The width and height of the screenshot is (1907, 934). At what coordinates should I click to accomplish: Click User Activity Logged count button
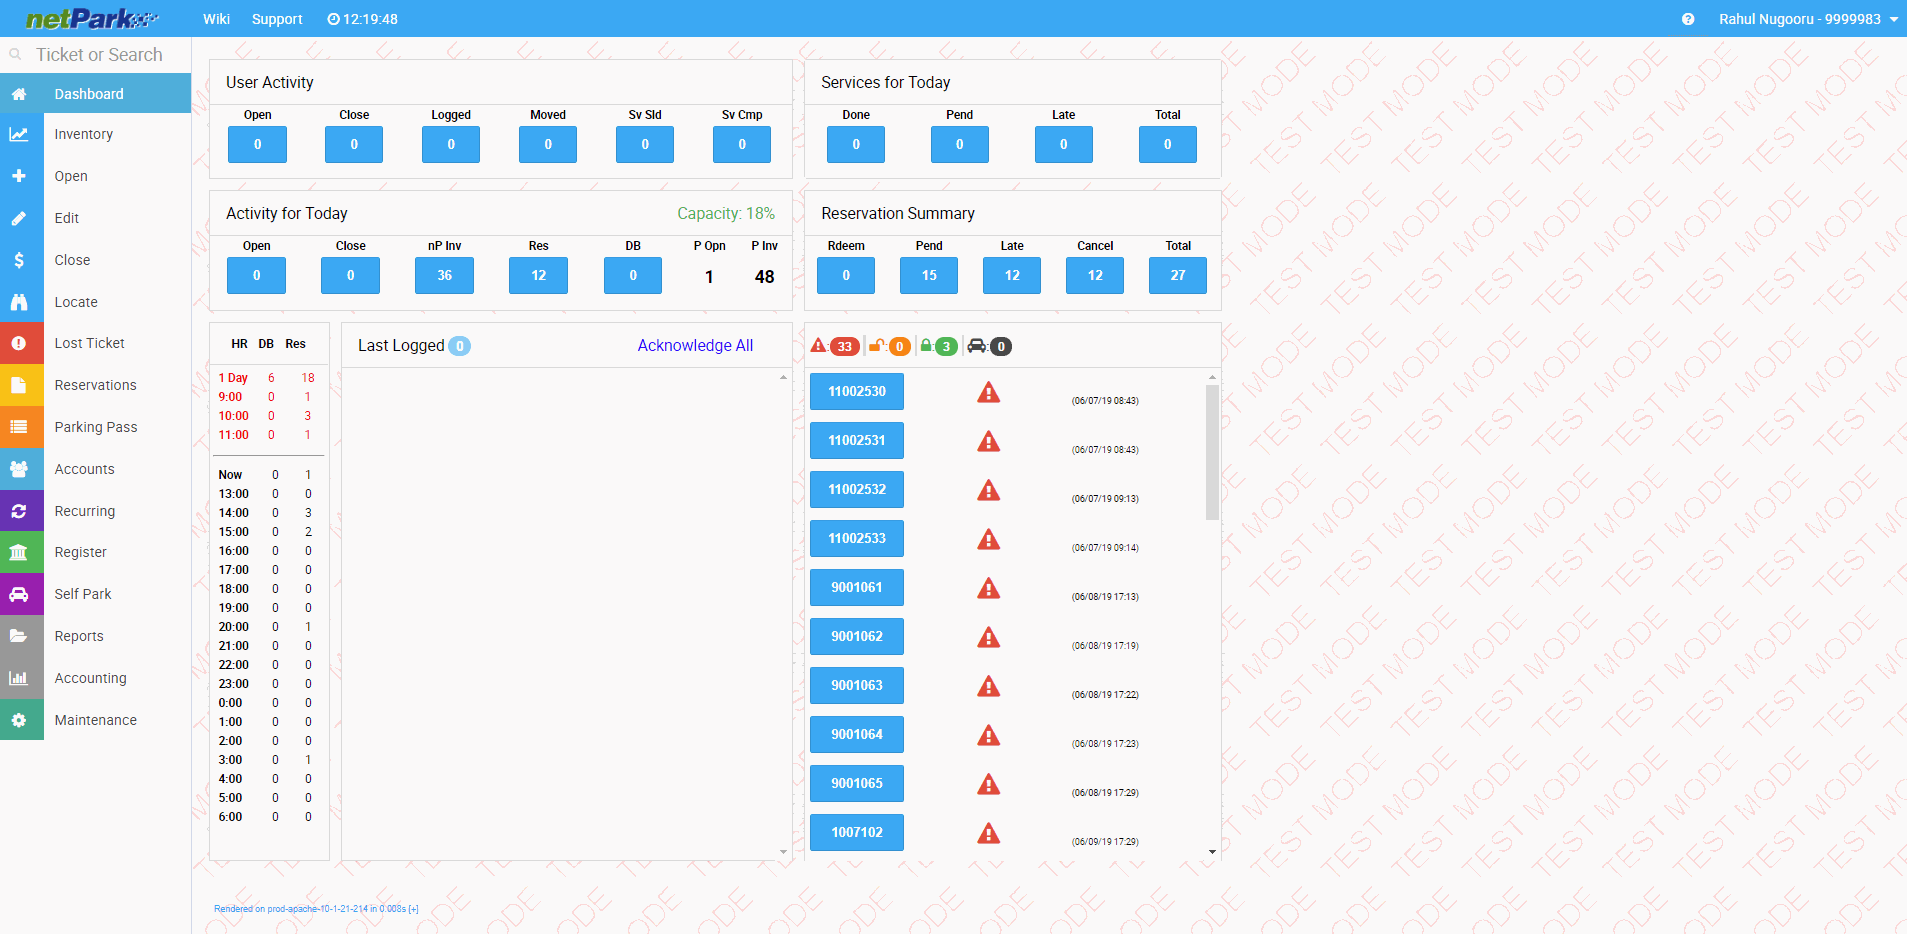click(451, 145)
